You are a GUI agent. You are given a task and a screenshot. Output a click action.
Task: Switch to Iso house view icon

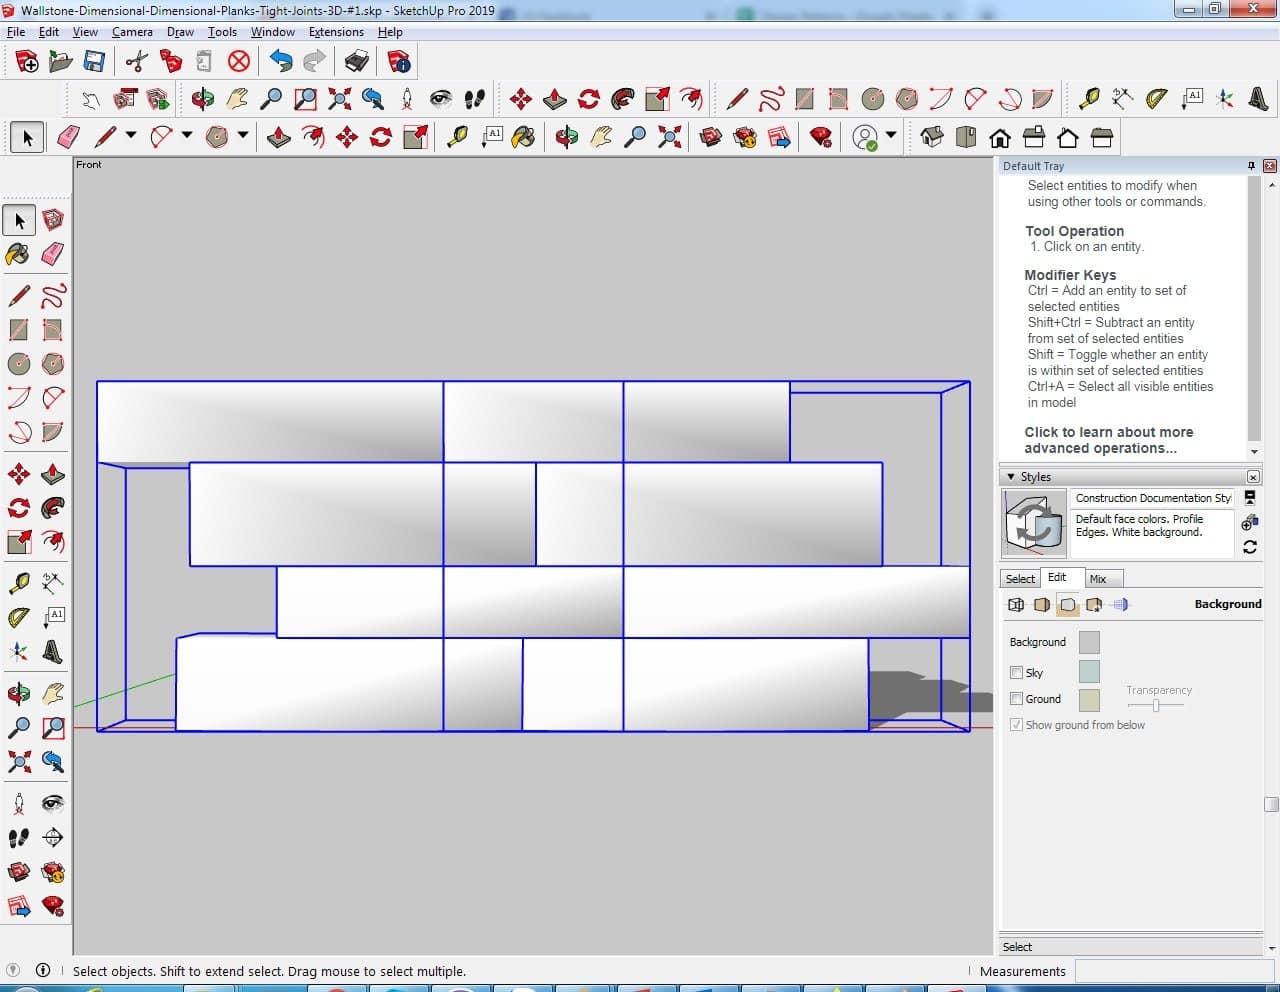click(x=931, y=137)
